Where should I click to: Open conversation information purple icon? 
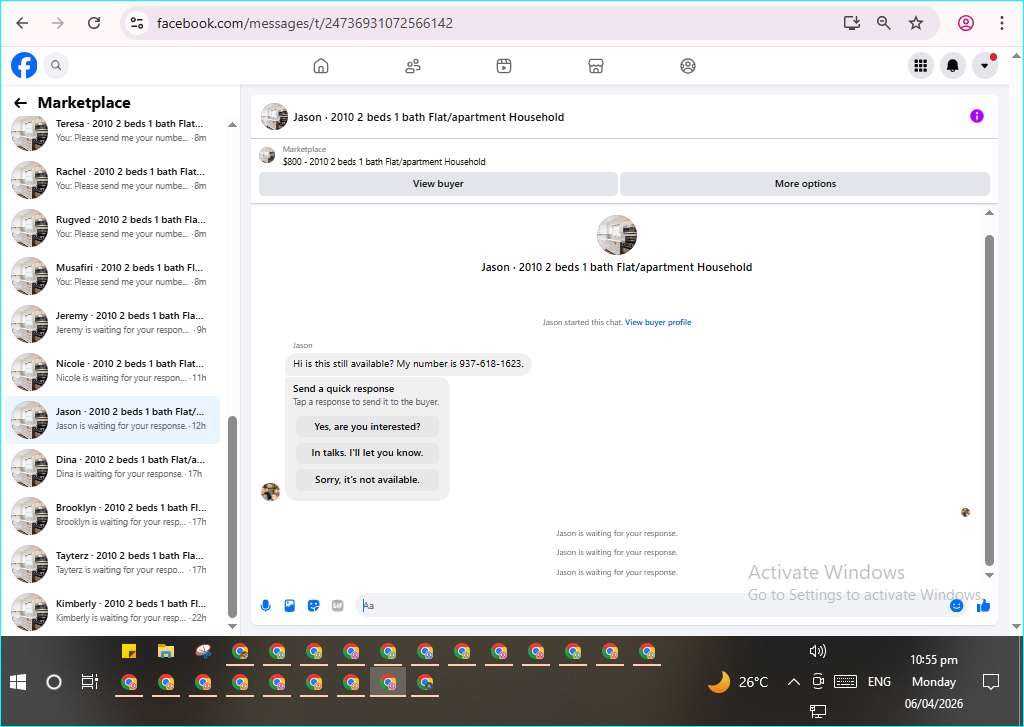pos(977,116)
